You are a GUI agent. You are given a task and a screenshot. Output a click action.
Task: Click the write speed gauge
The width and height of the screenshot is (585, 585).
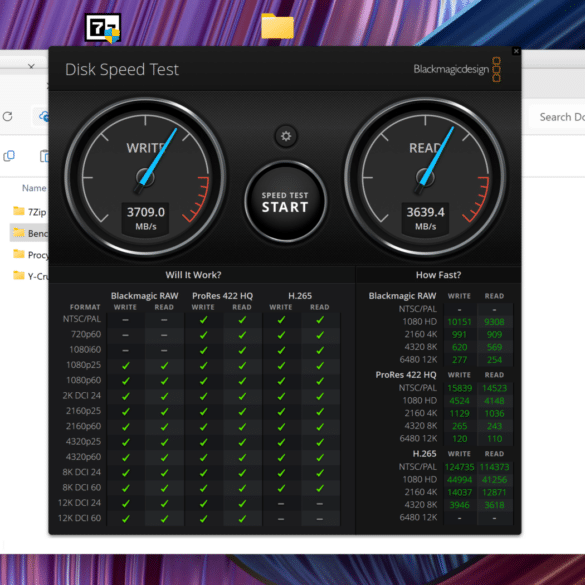click(145, 178)
